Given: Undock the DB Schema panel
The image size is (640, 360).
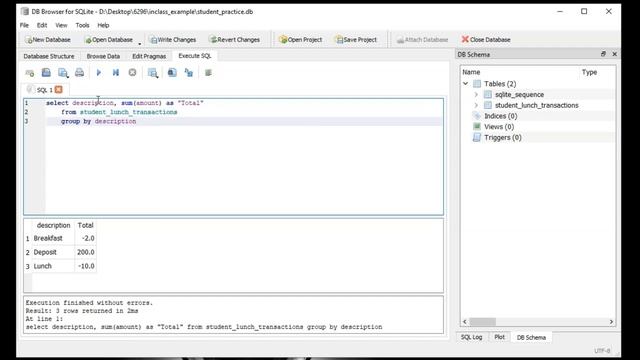Looking at the screenshot, I should pos(603,54).
